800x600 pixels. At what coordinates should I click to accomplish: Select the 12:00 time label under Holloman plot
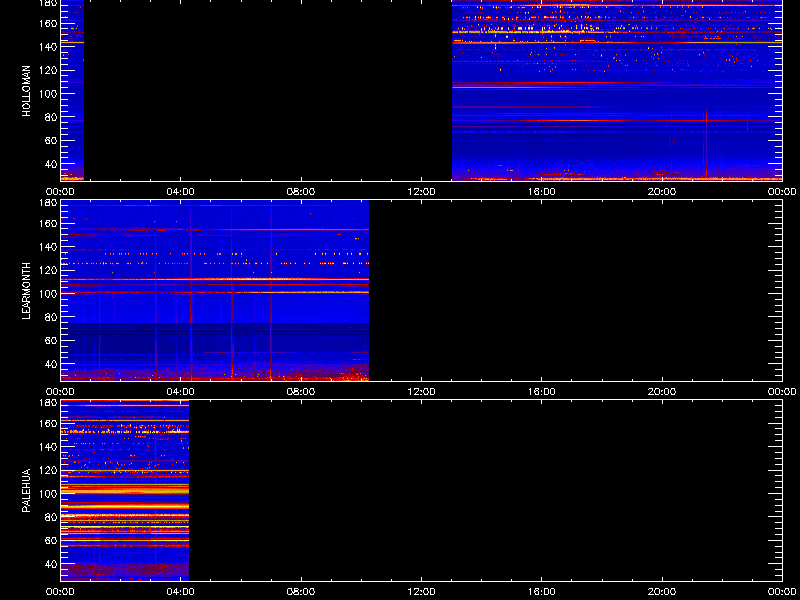421,192
